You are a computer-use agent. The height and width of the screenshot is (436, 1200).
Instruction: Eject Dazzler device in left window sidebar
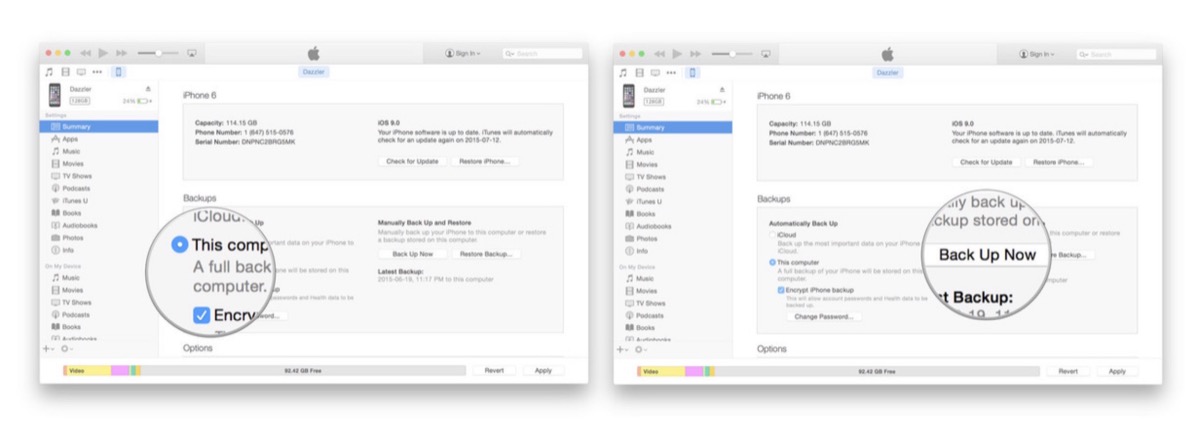tap(148, 89)
